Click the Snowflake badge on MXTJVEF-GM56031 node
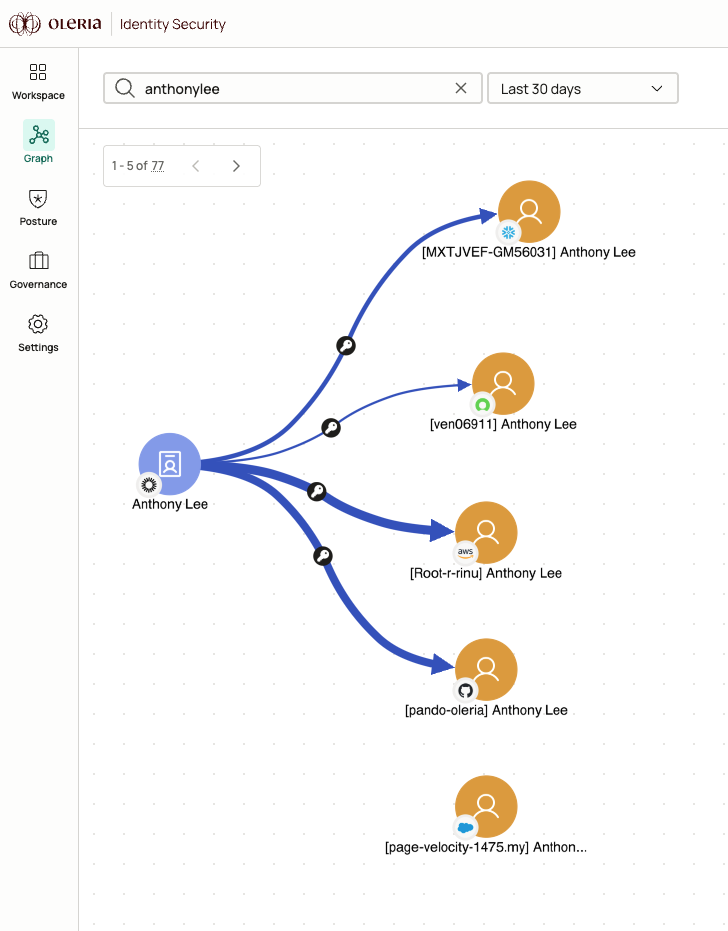Image resolution: width=728 pixels, height=931 pixels. (x=508, y=232)
